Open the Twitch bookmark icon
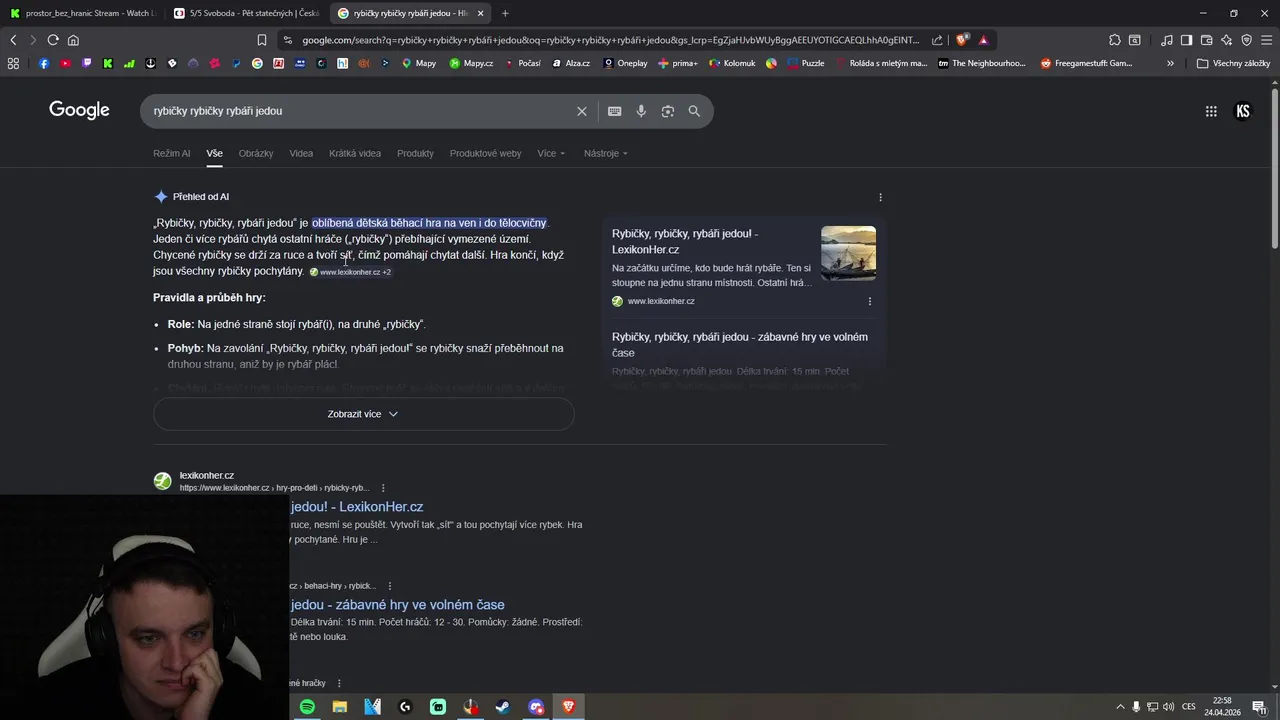Viewport: 1280px width, 720px height. [x=87, y=63]
